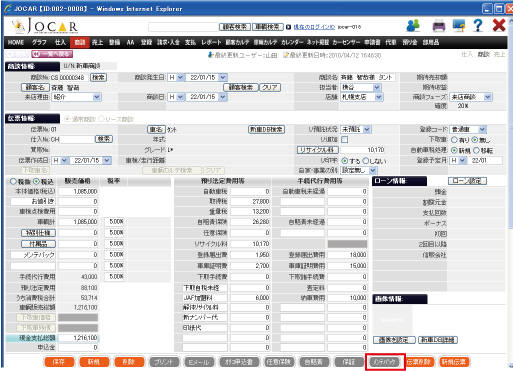Click the grey プリント button
This screenshot has width=513, height=371.
(164, 362)
